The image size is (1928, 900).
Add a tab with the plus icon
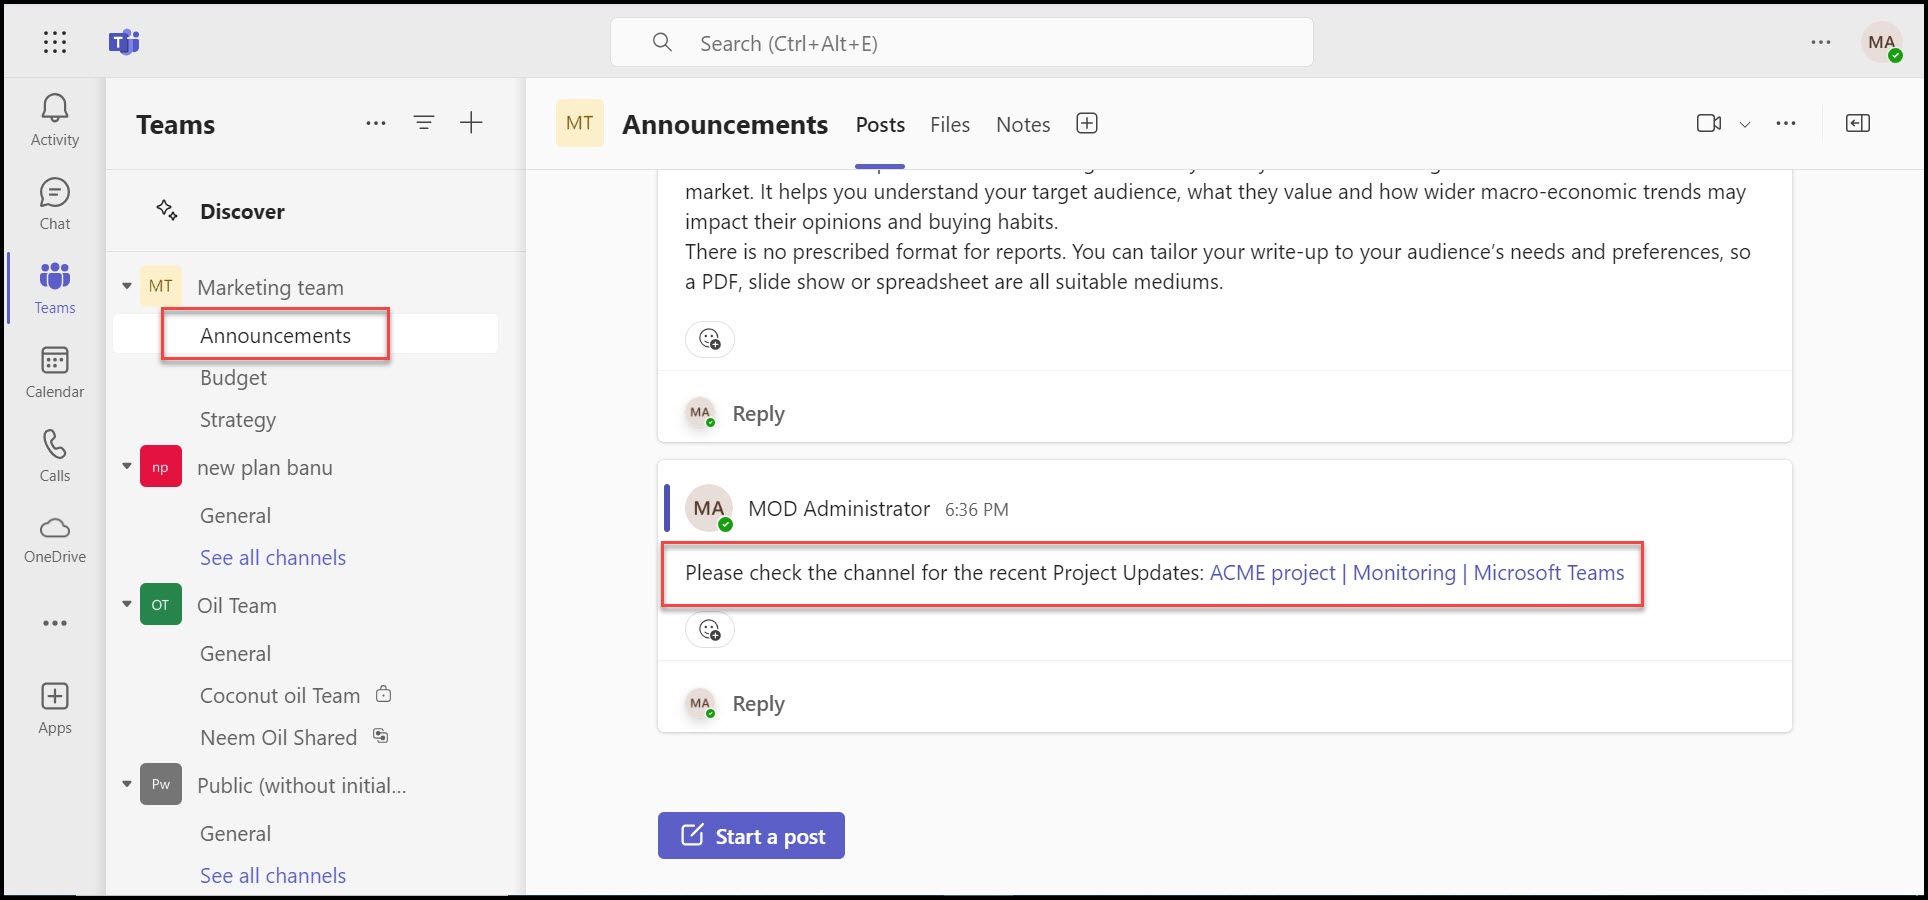pos(1087,124)
